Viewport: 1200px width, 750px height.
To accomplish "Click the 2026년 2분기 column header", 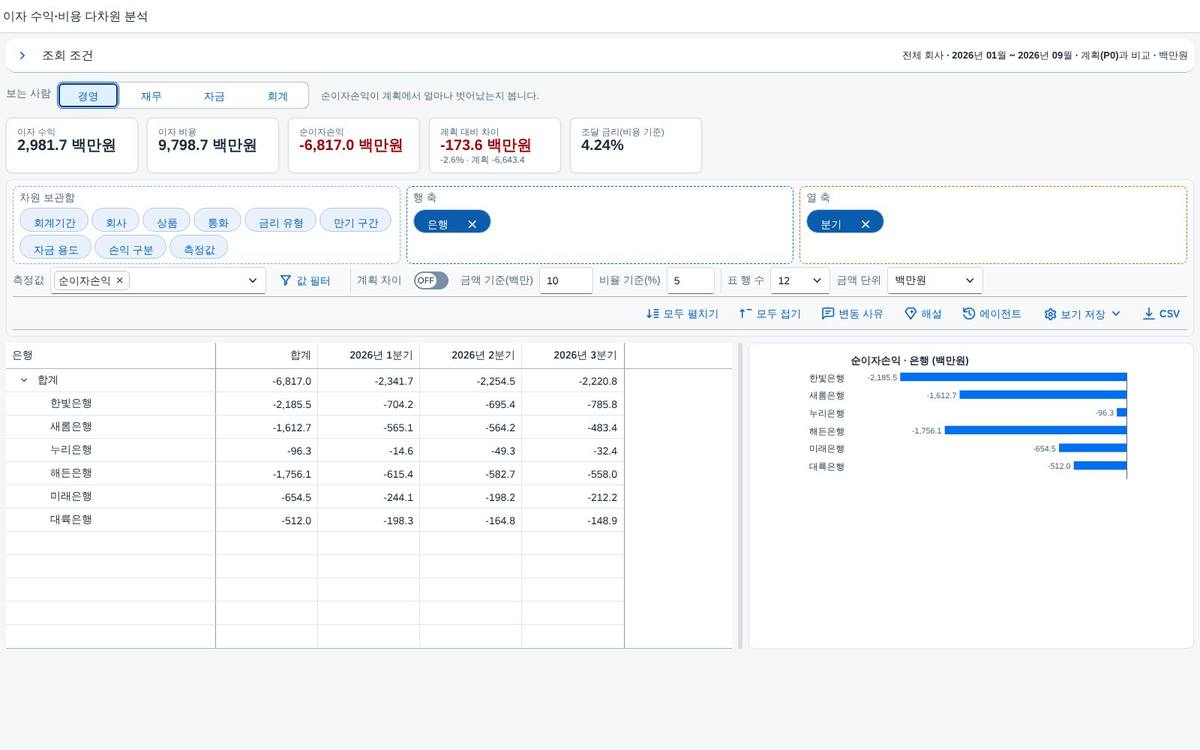I will click(x=471, y=355).
